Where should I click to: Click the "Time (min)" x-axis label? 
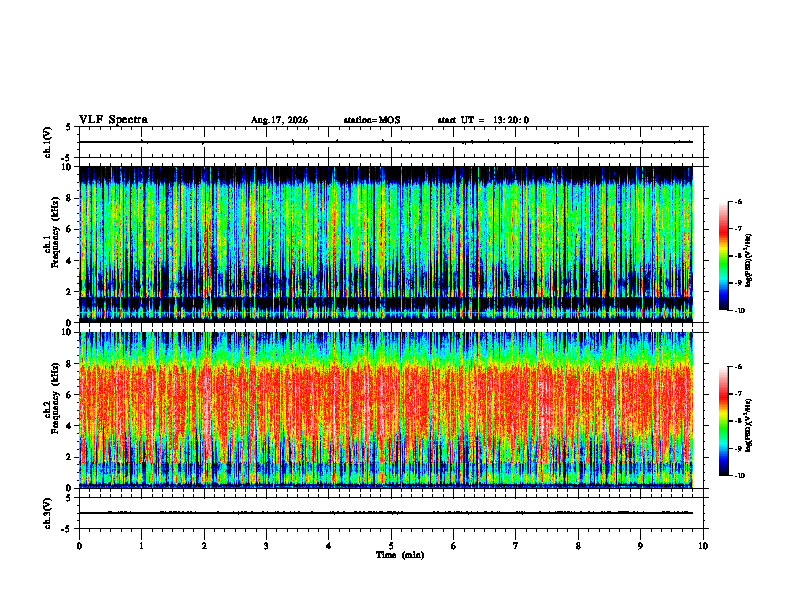point(400,555)
